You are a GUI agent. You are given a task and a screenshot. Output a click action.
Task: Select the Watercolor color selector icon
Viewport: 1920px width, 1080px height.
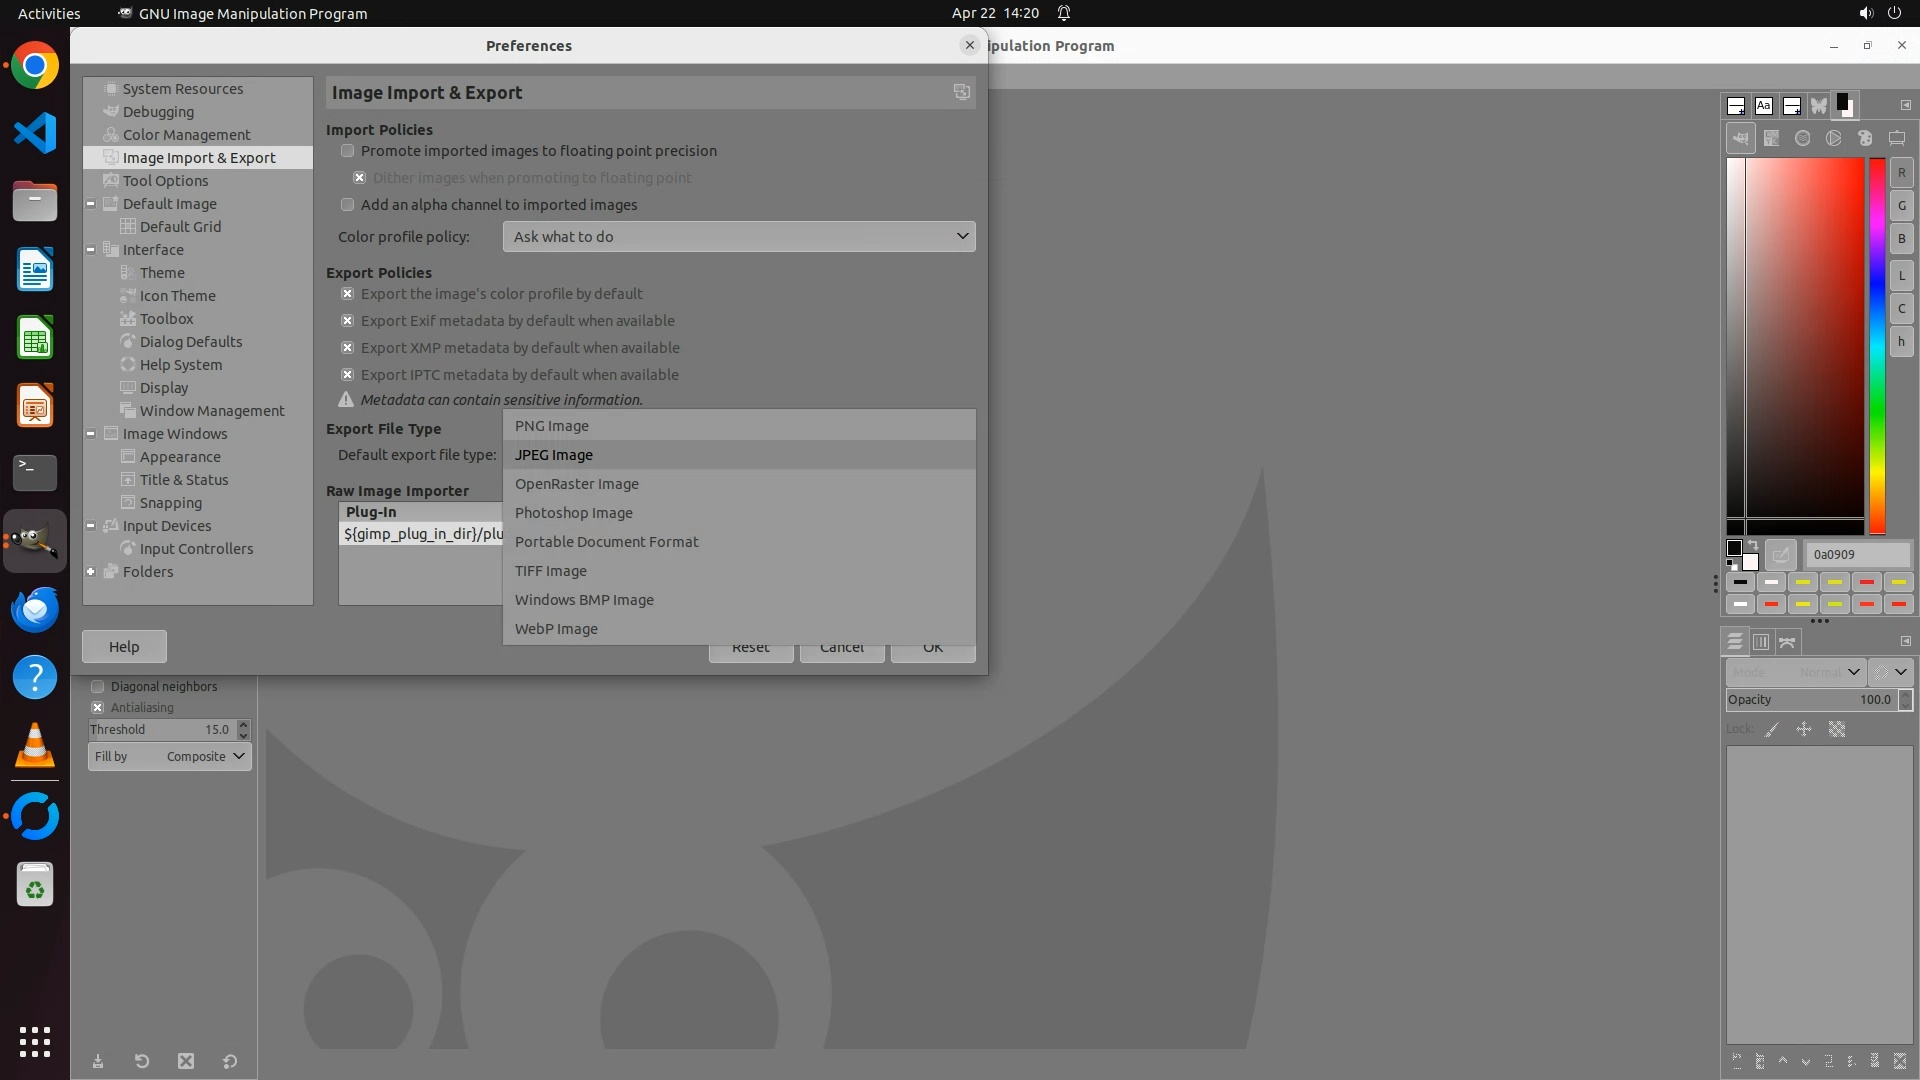coord(1802,139)
